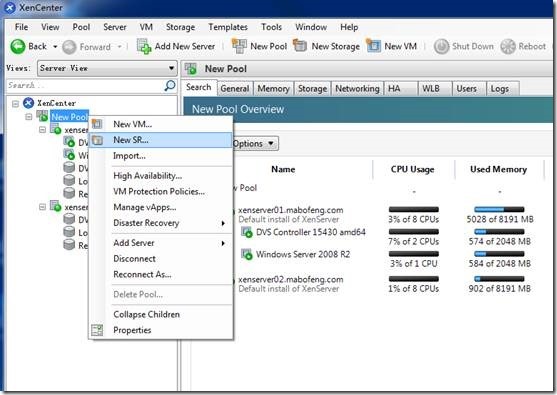Switch to the Storage tab
The image size is (557, 395).
click(x=312, y=88)
